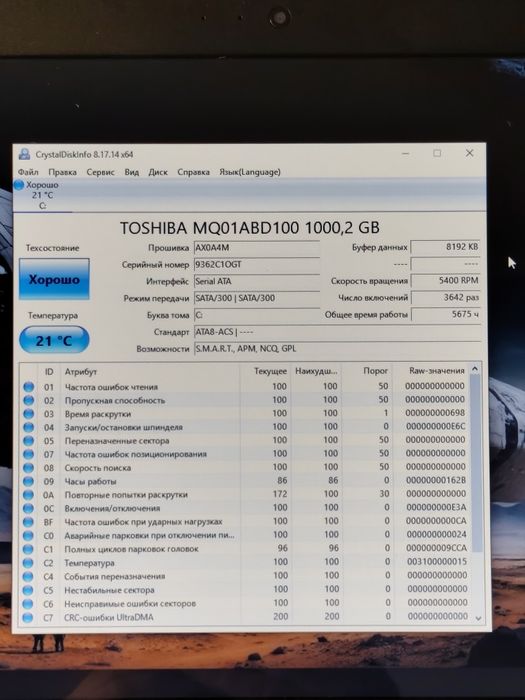The image size is (525, 700).
Task: Click the Скорость вращения value 5400 RPM
Action: click(x=445, y=281)
